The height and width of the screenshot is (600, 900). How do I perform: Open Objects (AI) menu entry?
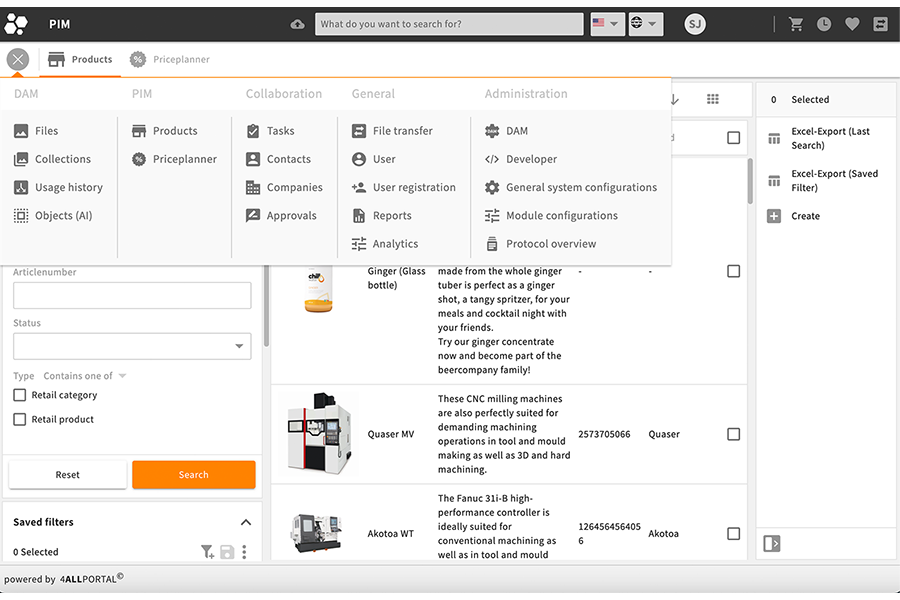click(x=53, y=215)
